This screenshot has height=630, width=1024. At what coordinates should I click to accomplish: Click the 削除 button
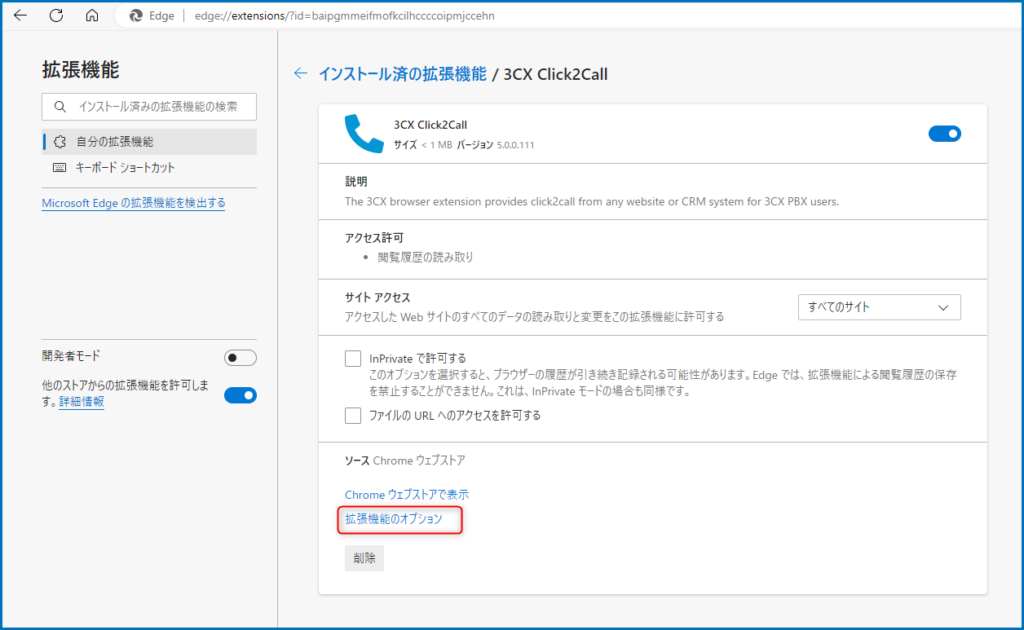364,558
